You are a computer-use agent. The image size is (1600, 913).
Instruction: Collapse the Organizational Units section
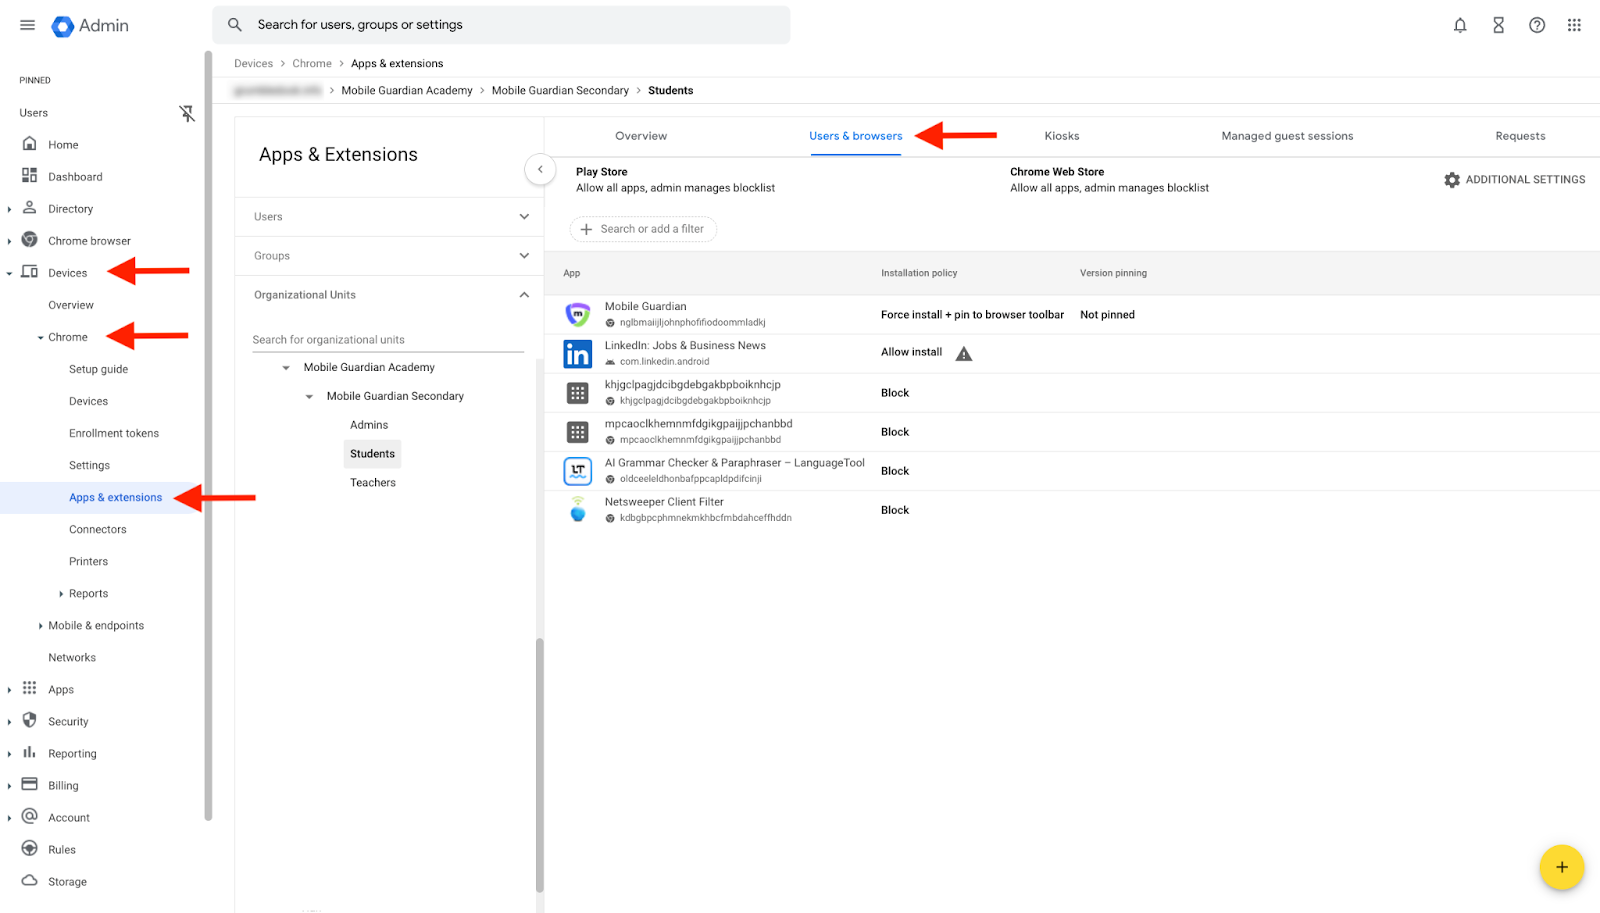tap(524, 295)
